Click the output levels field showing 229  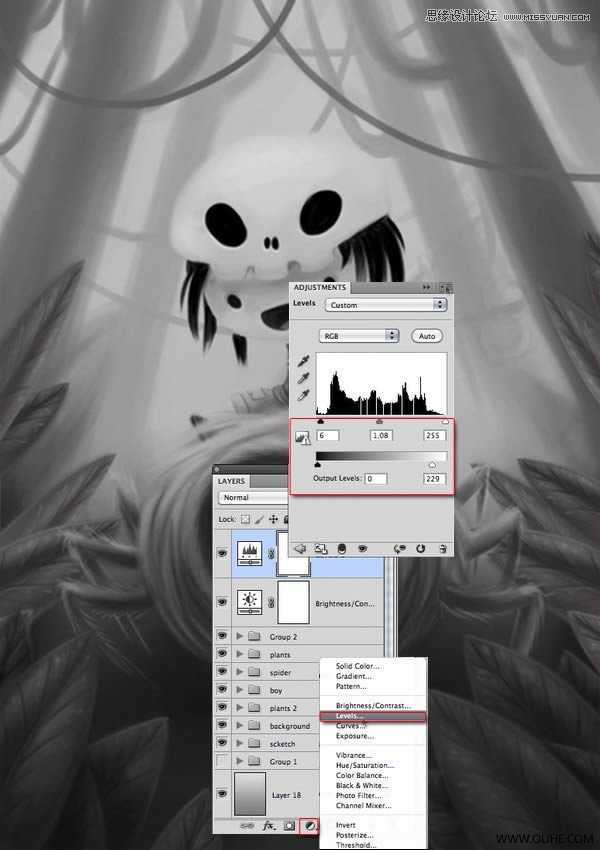(435, 479)
